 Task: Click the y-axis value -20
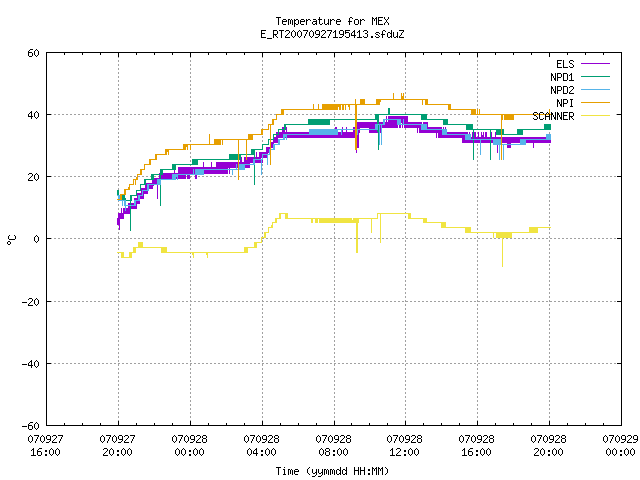pos(31,302)
